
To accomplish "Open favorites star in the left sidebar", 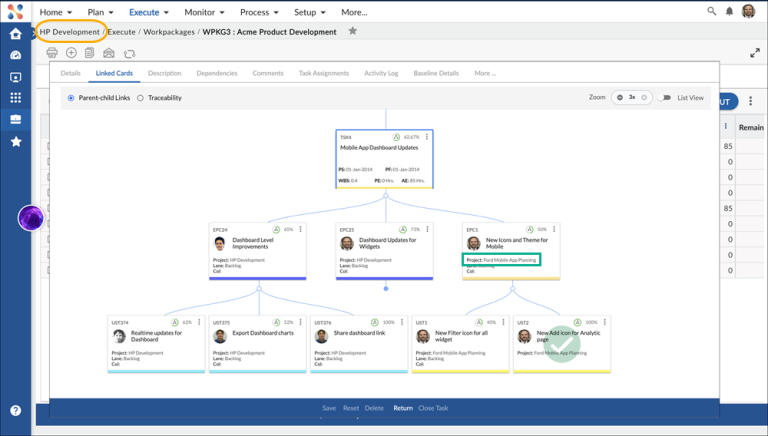I will point(16,142).
